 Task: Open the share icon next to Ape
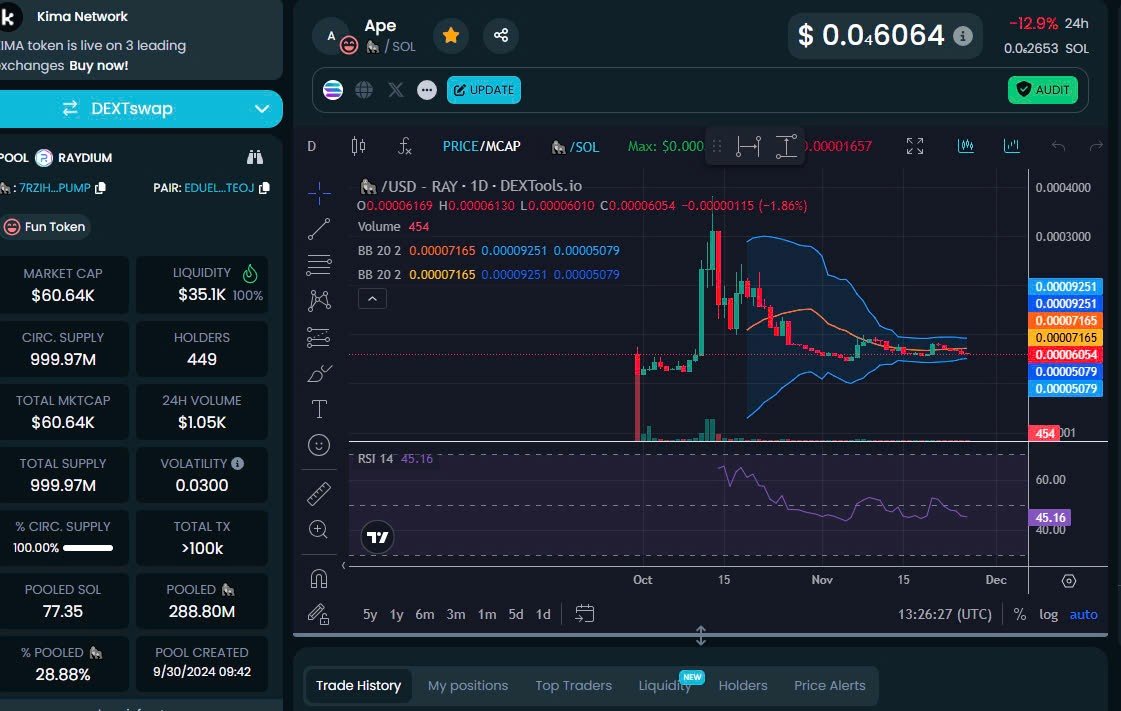tap(500, 35)
